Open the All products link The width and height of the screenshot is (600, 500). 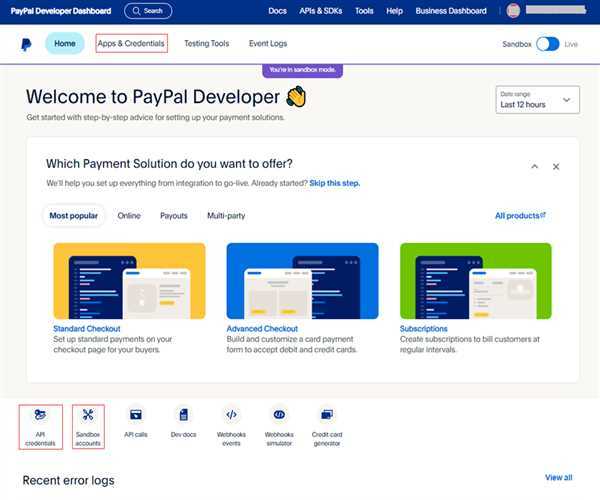(520, 215)
